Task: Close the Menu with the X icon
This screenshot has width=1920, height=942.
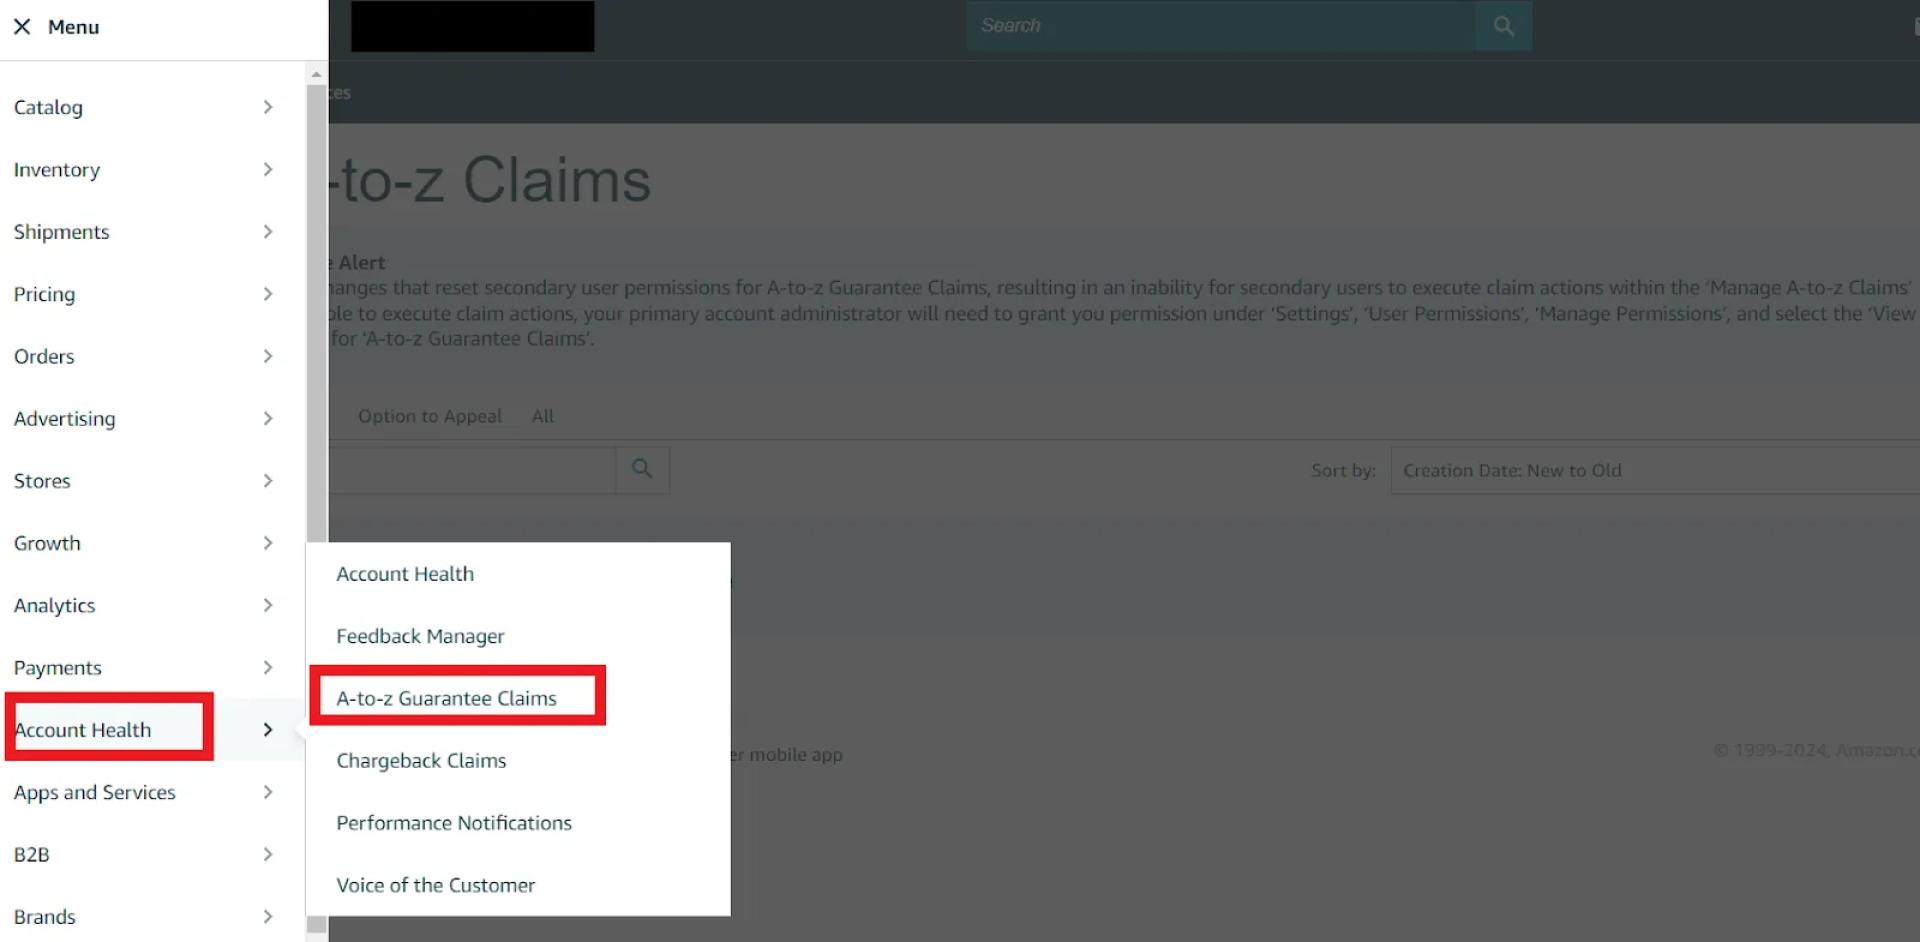Action: pyautogui.click(x=22, y=26)
